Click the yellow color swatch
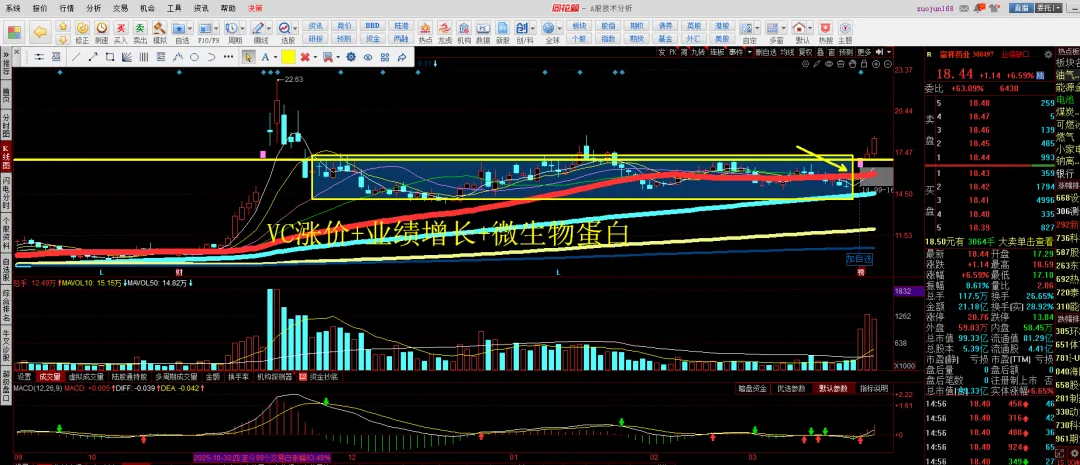This screenshot has height=465, width=1080. point(288,56)
